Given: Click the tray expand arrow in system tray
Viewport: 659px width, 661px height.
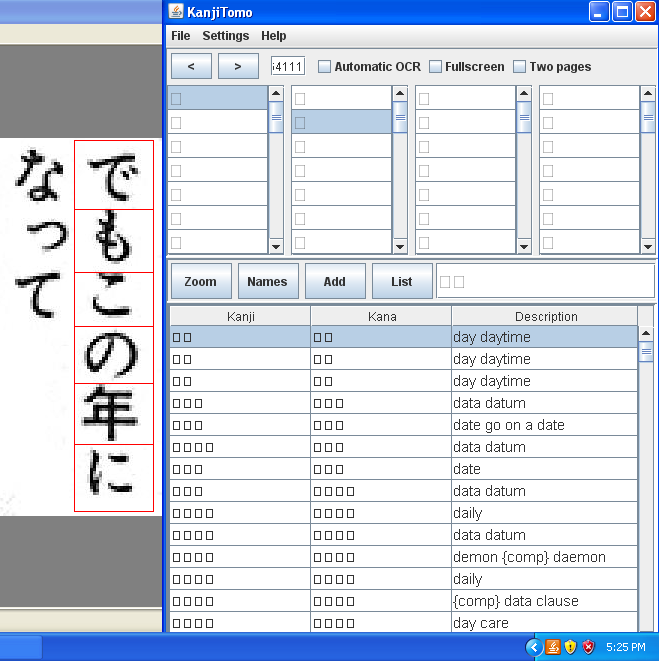Looking at the screenshot, I should click(534, 647).
